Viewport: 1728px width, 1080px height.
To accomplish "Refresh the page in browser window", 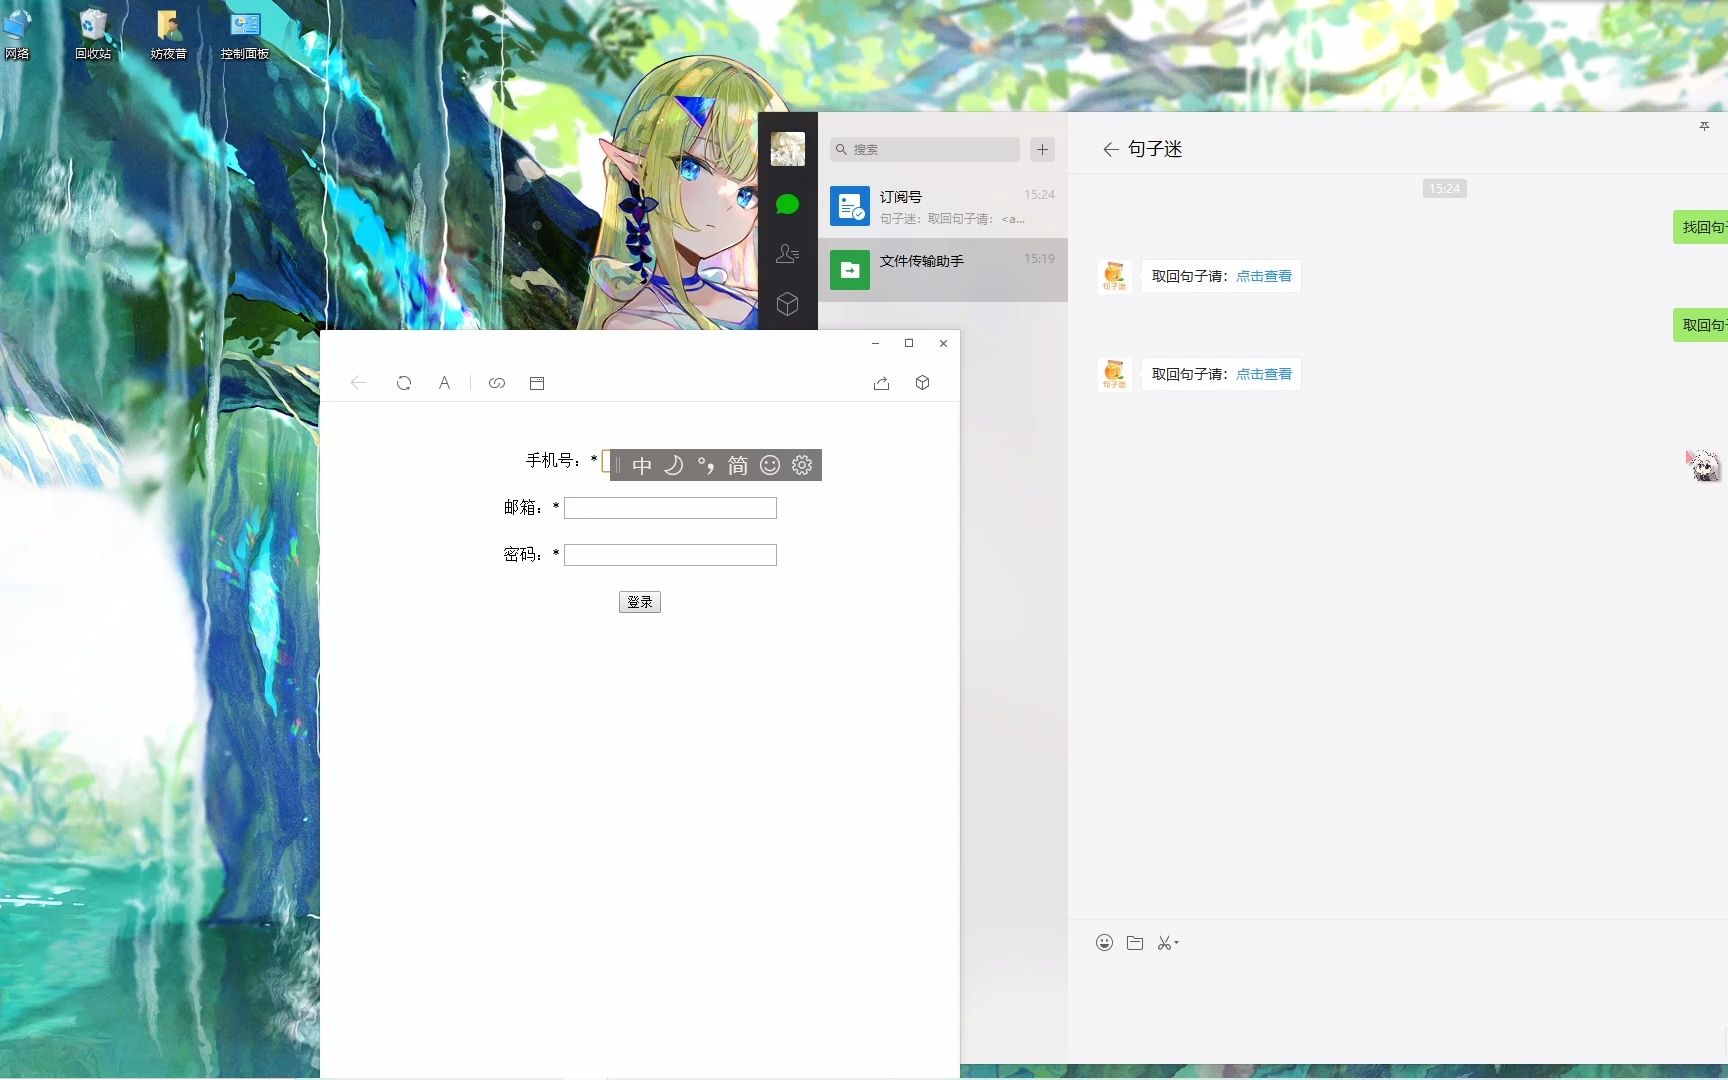I will [404, 383].
